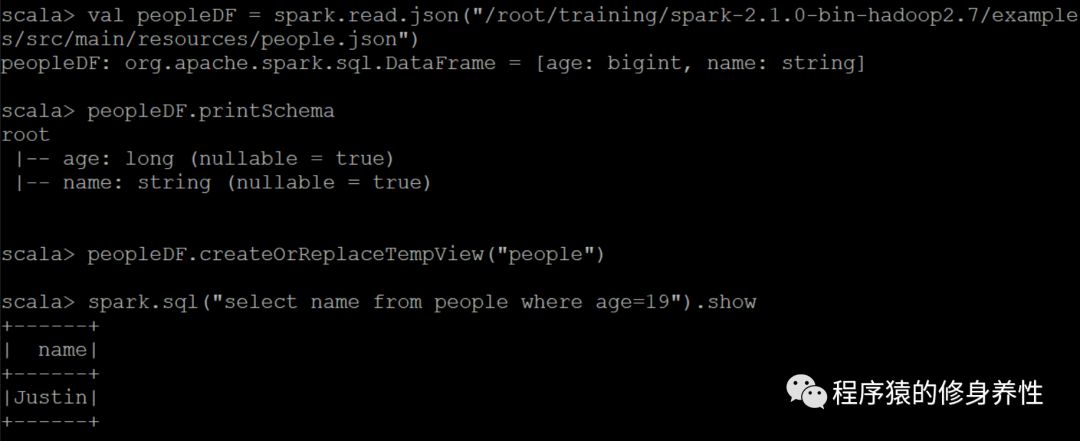Click the DataFrame type output line
The image size is (1080, 441).
(433, 63)
